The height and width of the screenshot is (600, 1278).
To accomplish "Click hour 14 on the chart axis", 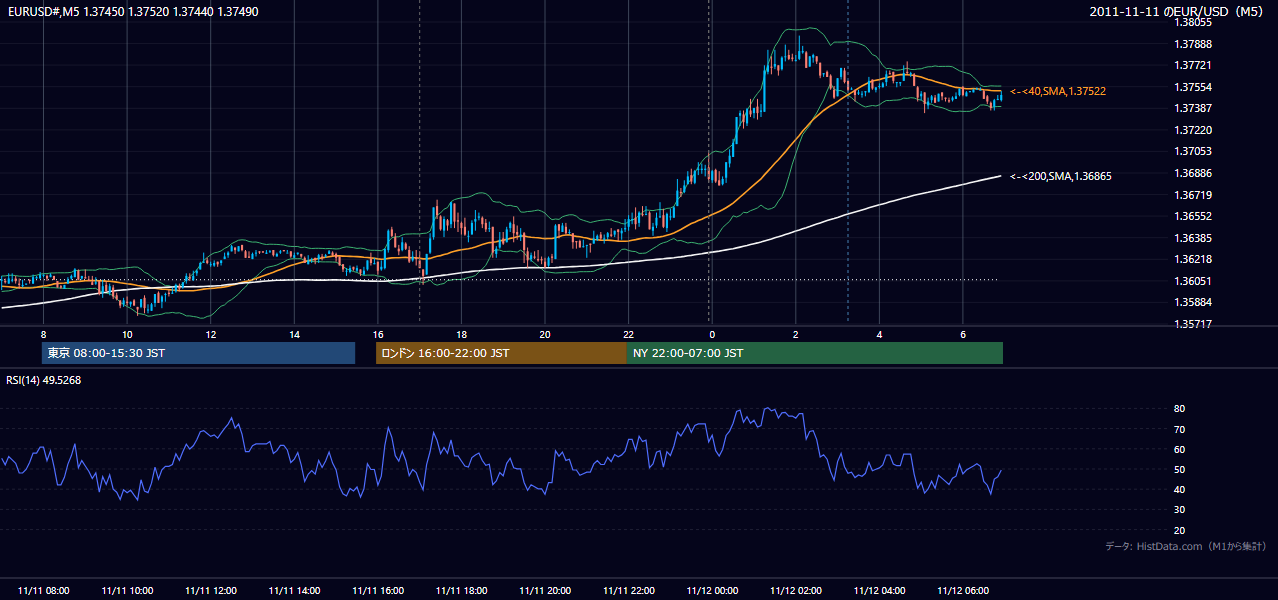I will [294, 334].
